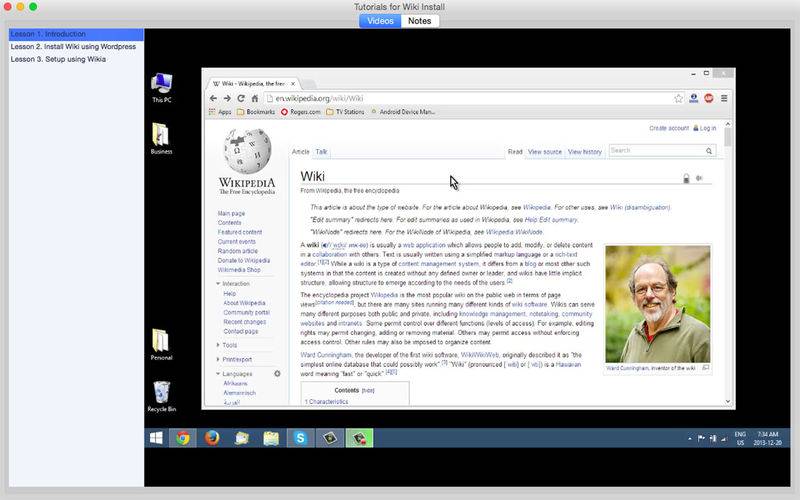Click the speaker audio icon by Wiki title
This screenshot has height=500, width=800.
click(699, 178)
